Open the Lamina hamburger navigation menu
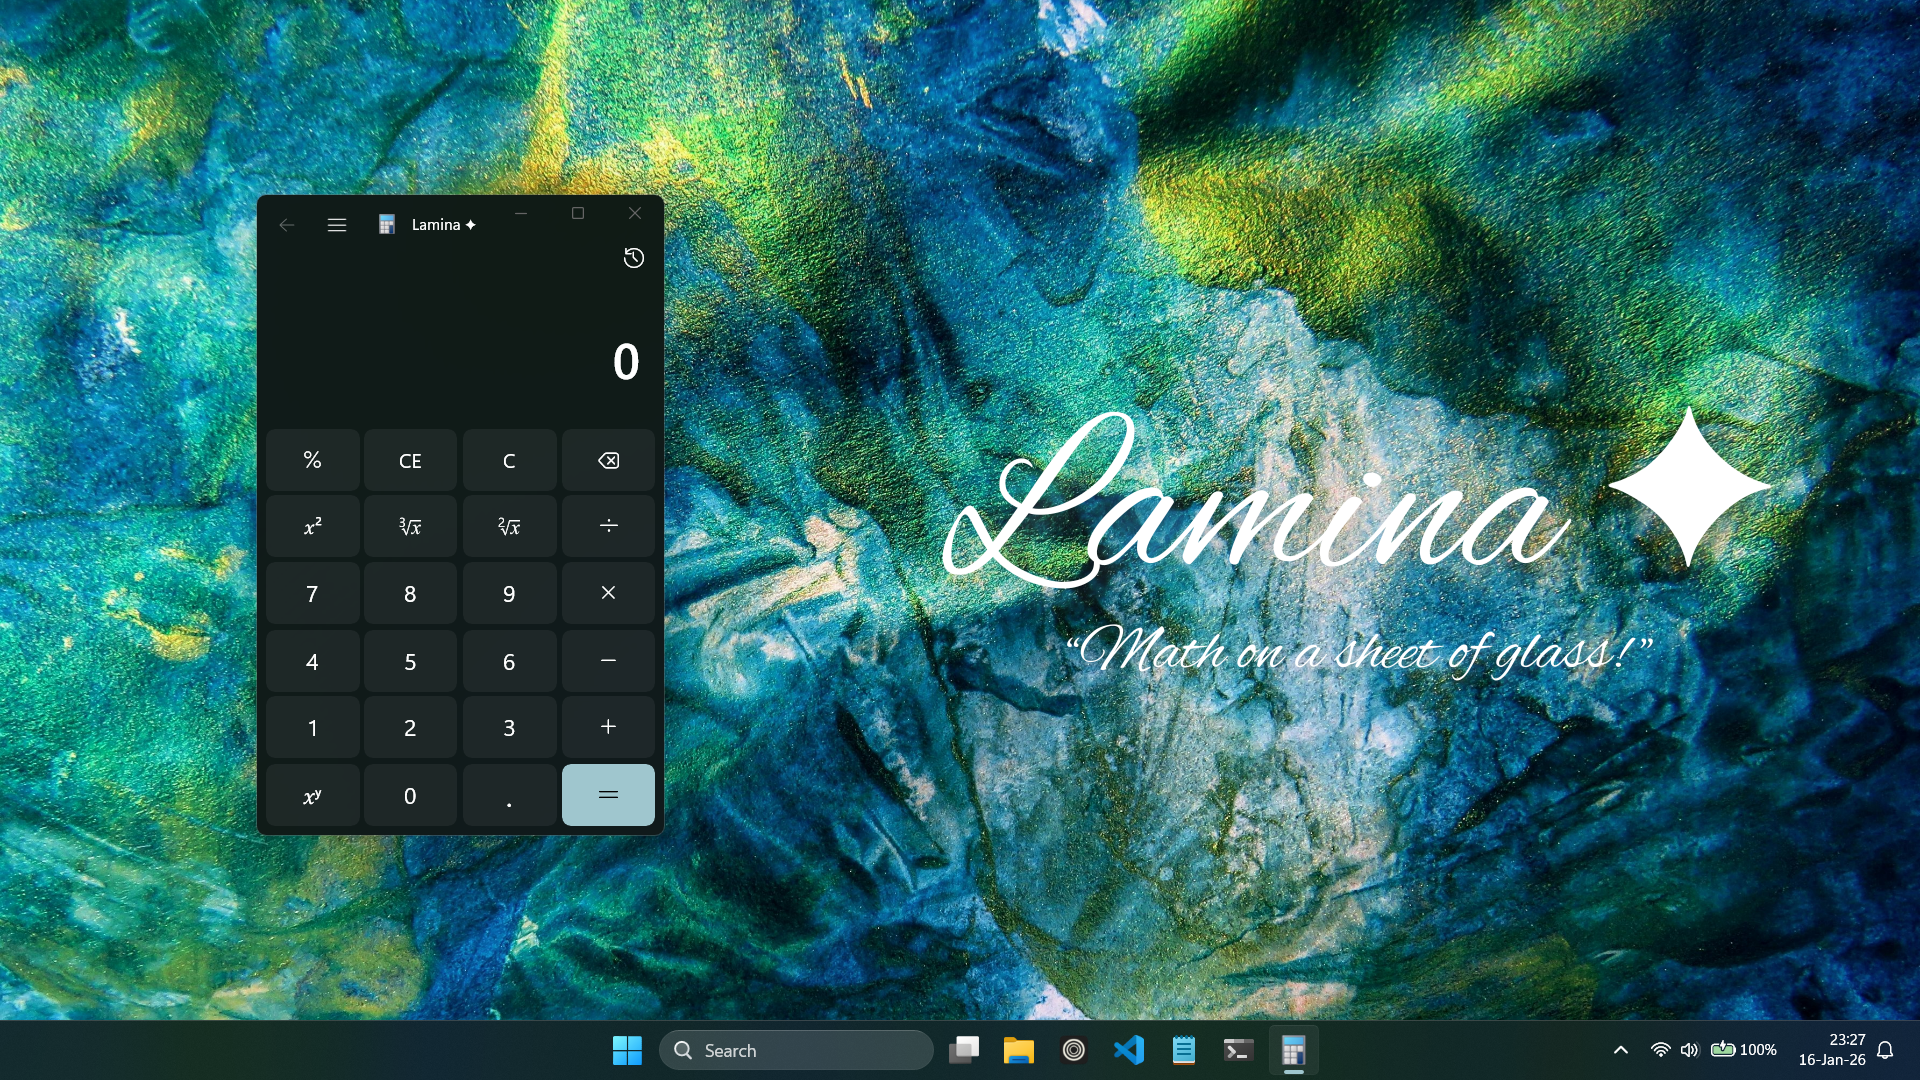The width and height of the screenshot is (1920, 1080). tap(336, 225)
